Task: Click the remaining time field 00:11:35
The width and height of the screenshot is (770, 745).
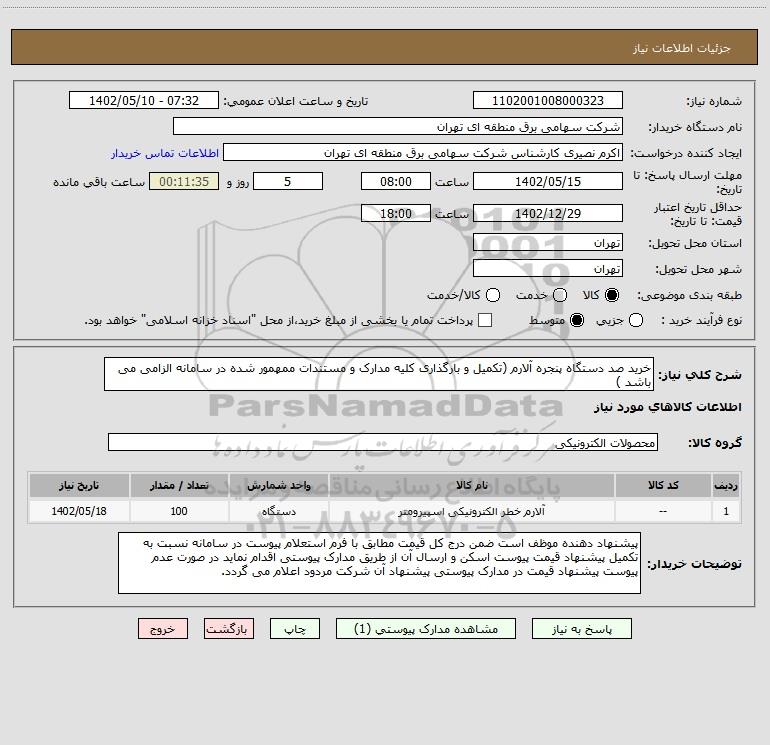Action: coord(184,181)
